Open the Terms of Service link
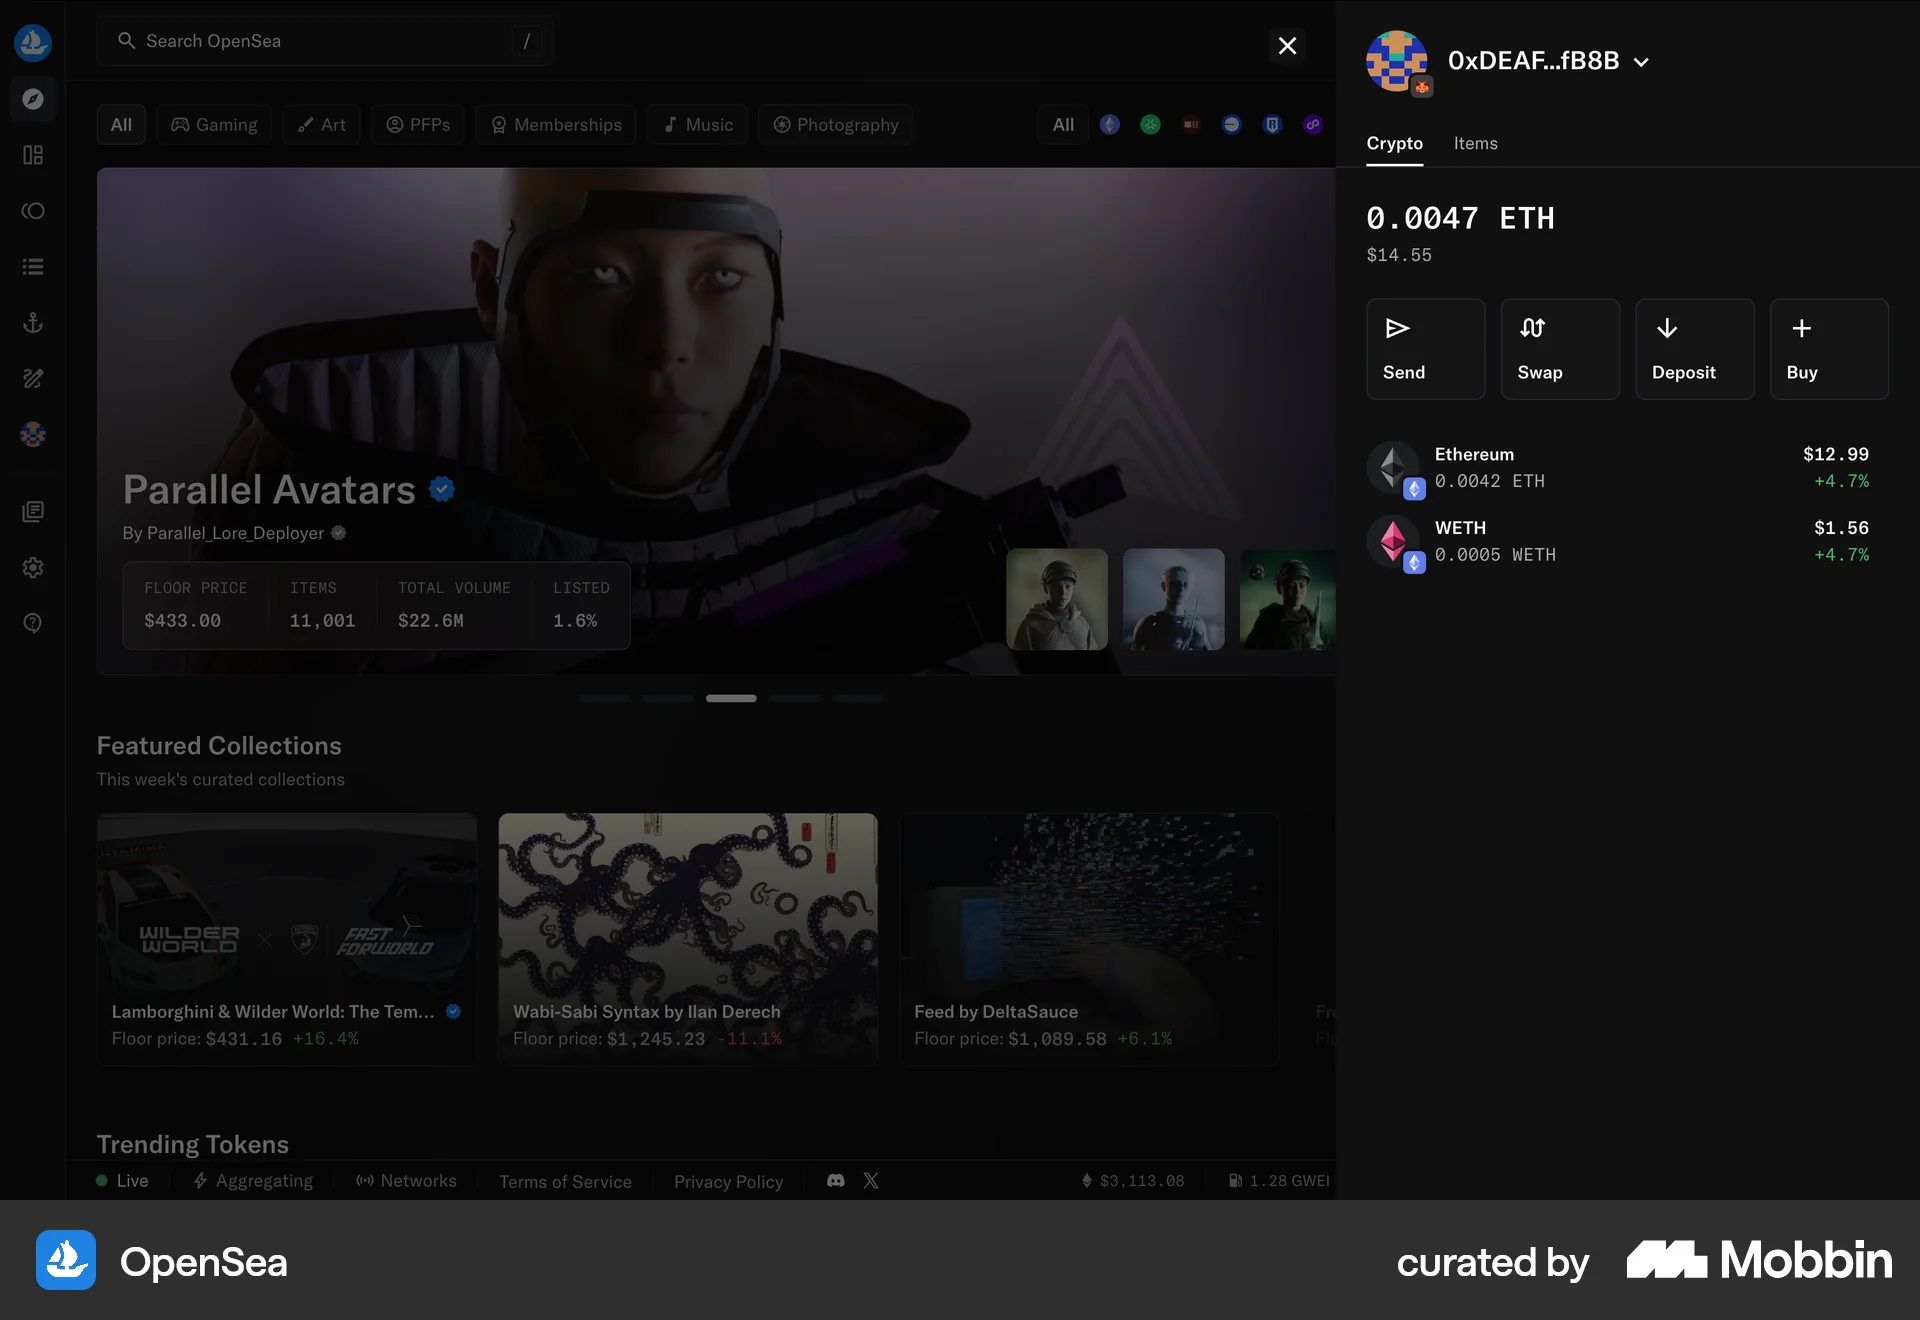The height and width of the screenshot is (1320, 1920). pyautogui.click(x=565, y=1181)
